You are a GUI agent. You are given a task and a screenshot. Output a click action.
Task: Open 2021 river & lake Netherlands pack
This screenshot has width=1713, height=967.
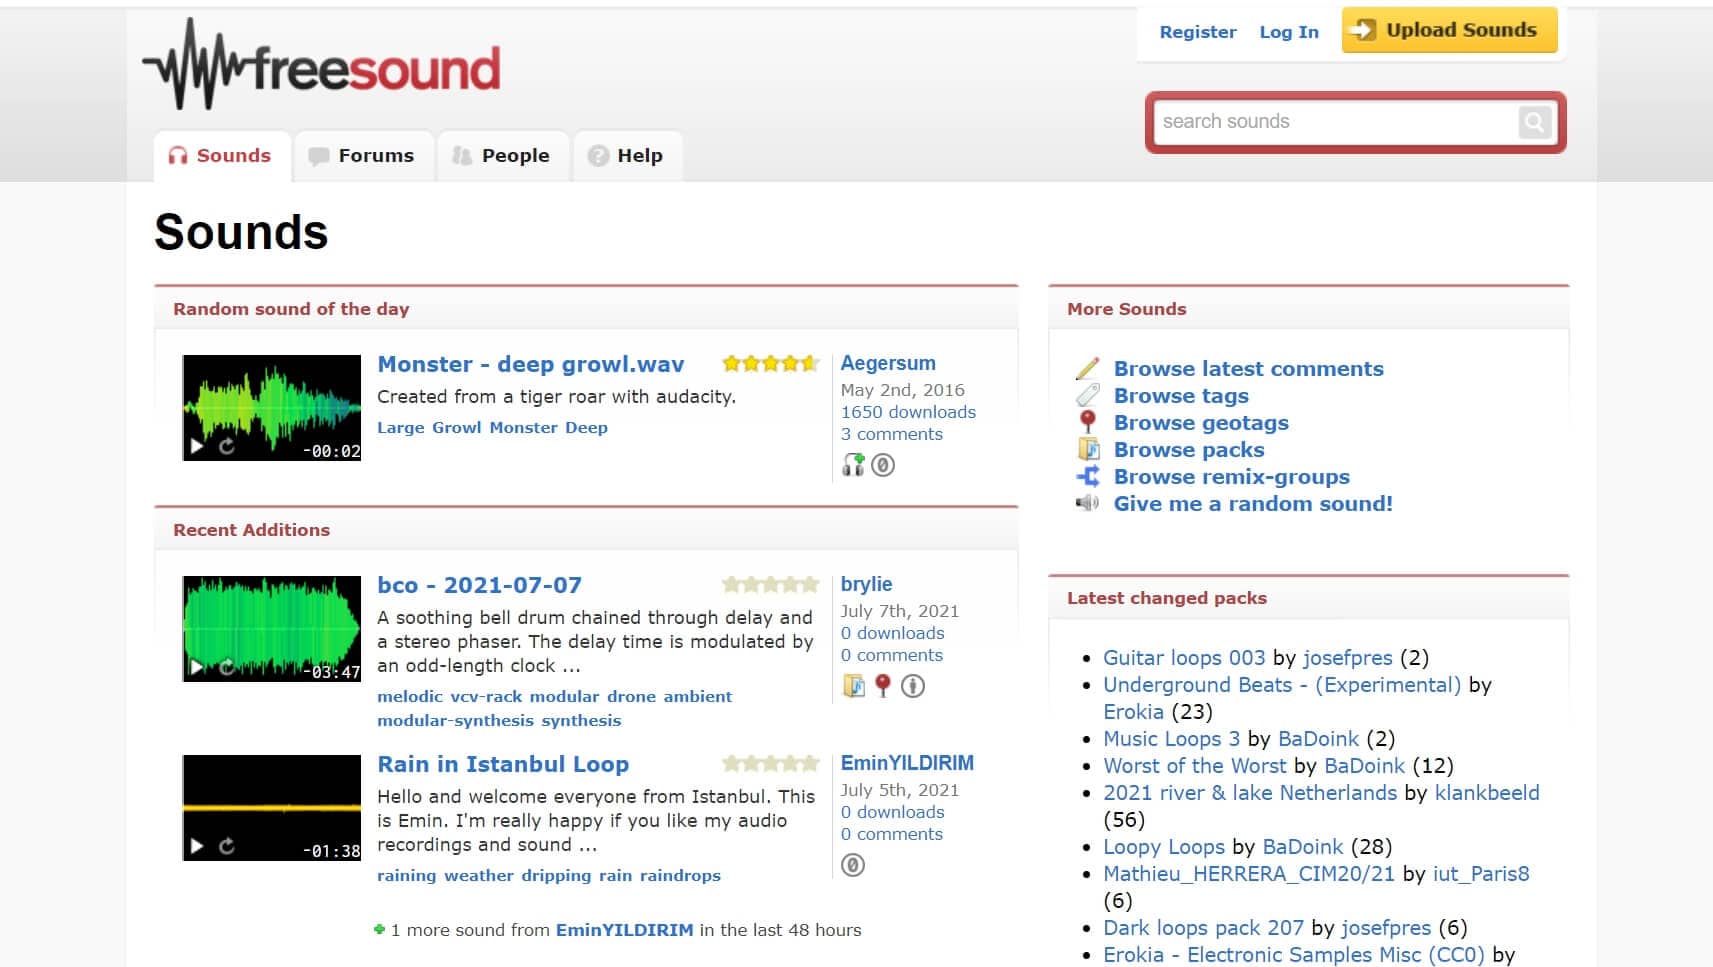click(x=1250, y=792)
